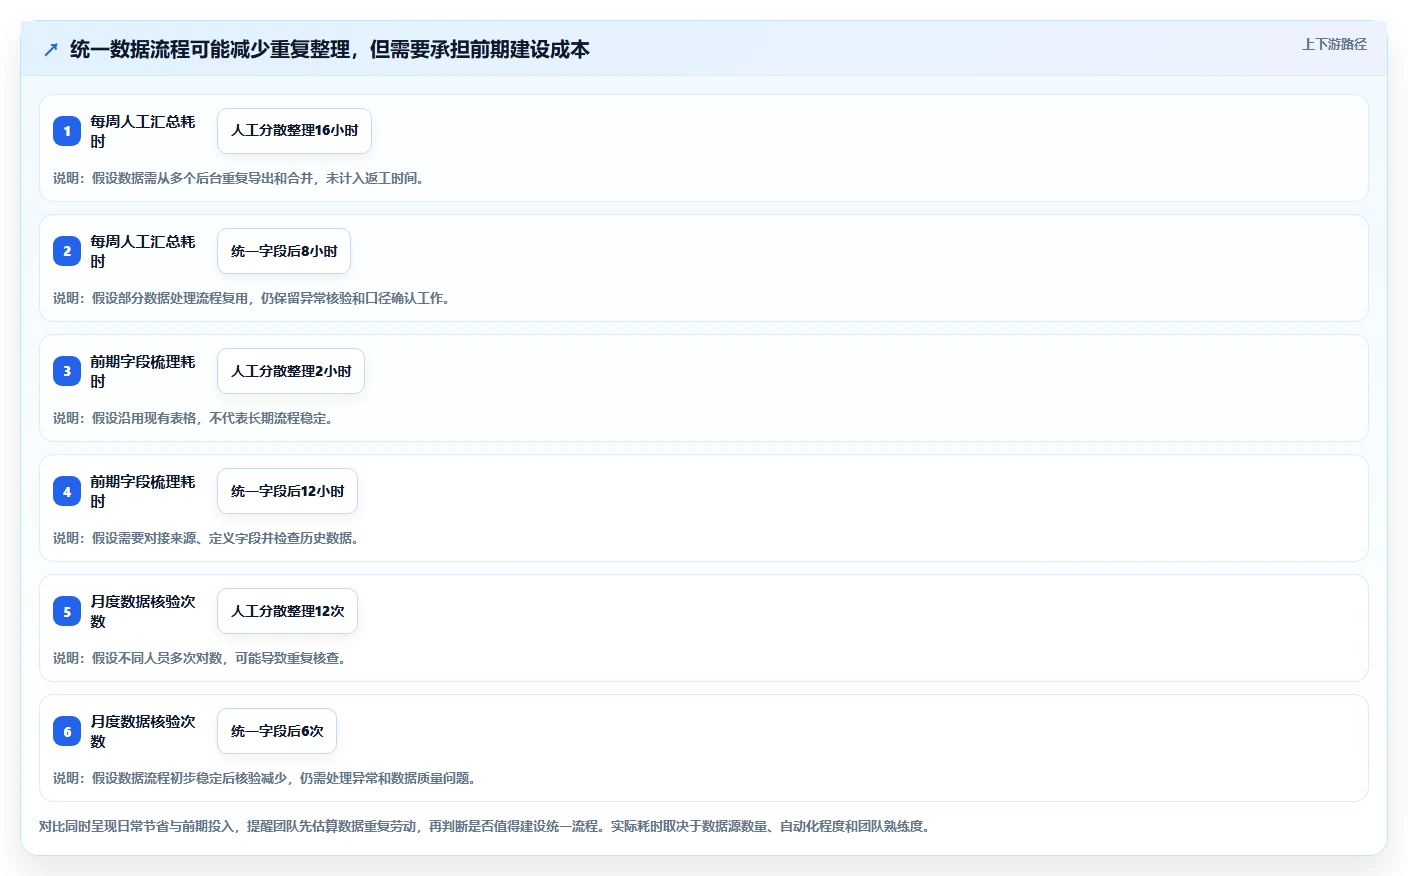Select 每周人工汇总耗时 label in row 1
The height and width of the screenshot is (876, 1408).
(x=143, y=131)
